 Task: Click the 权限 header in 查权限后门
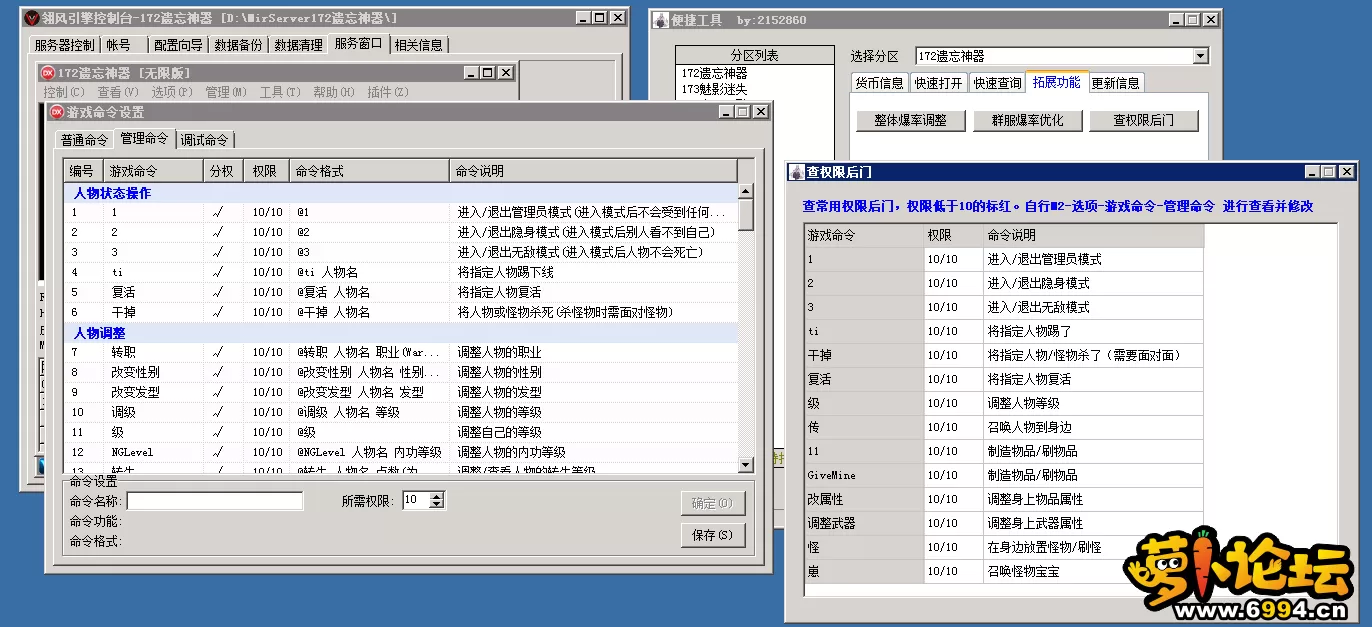pos(953,235)
